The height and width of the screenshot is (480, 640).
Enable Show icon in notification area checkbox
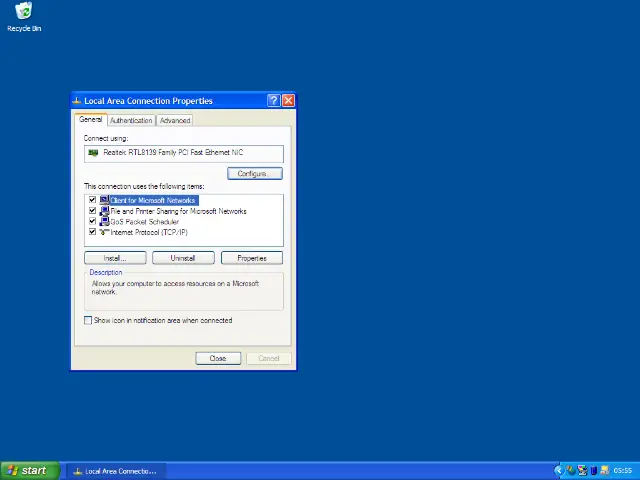pyautogui.click(x=88, y=320)
